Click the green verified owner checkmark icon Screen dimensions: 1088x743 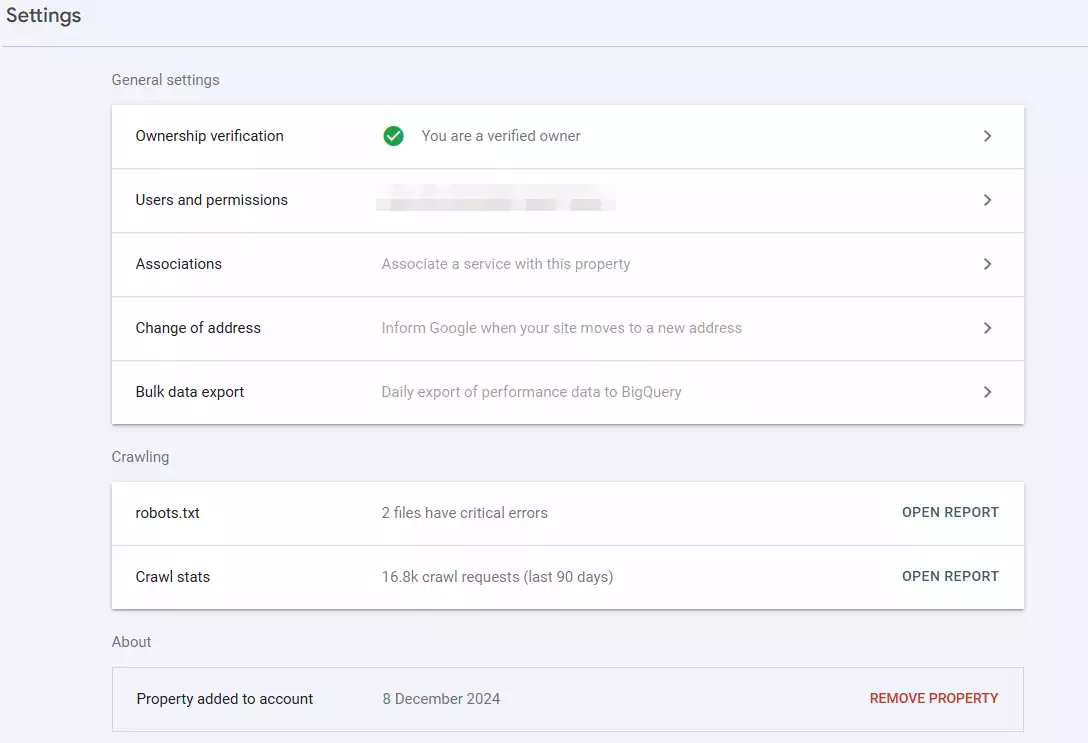394,135
